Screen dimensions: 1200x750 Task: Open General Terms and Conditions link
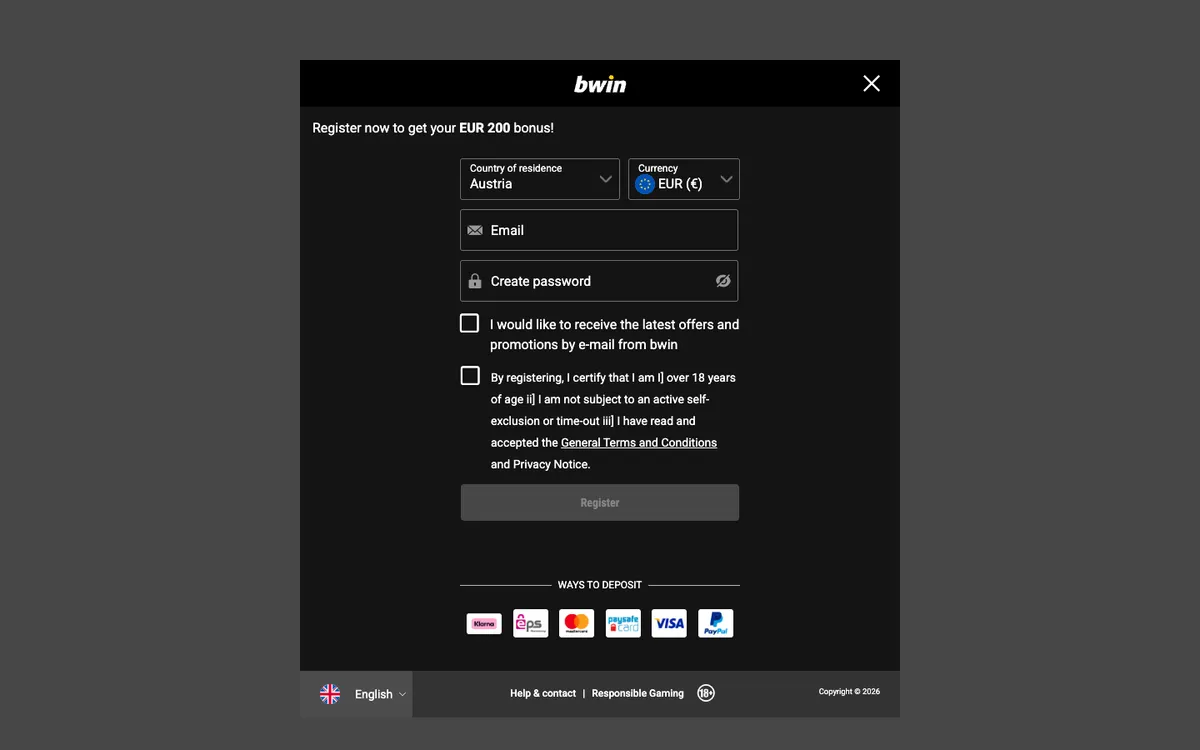639,443
